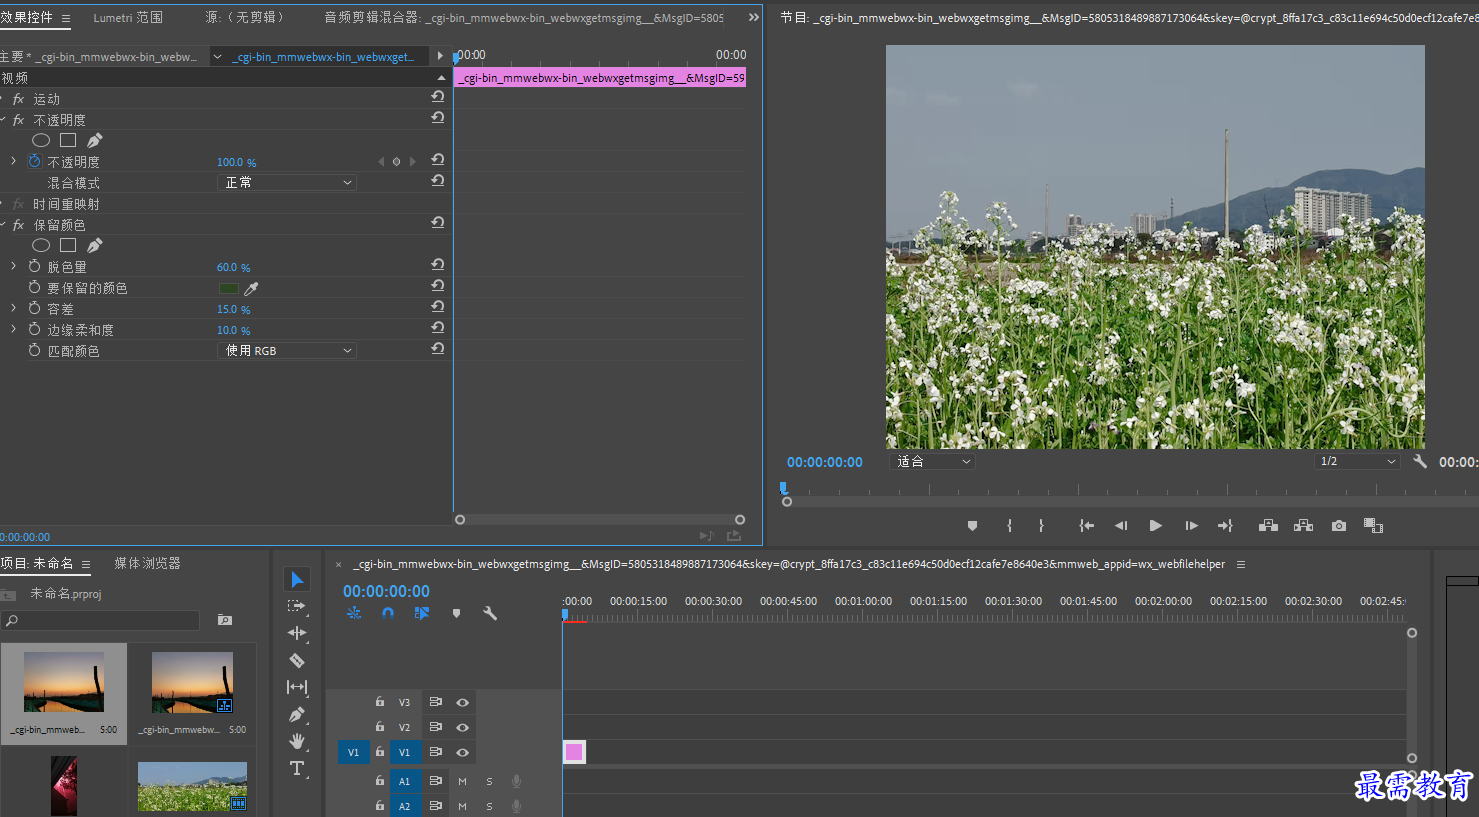Select the Pen tool in tools panel
This screenshot has width=1479, height=817.
tap(297, 714)
